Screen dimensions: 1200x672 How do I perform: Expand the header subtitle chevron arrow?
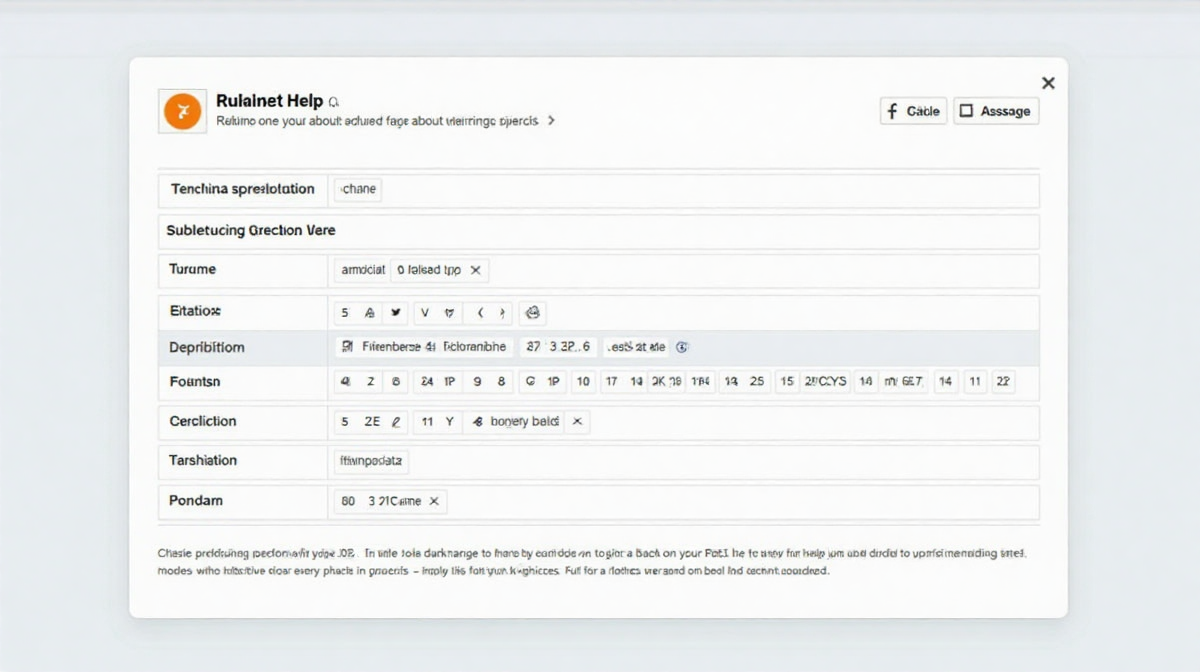pos(551,121)
